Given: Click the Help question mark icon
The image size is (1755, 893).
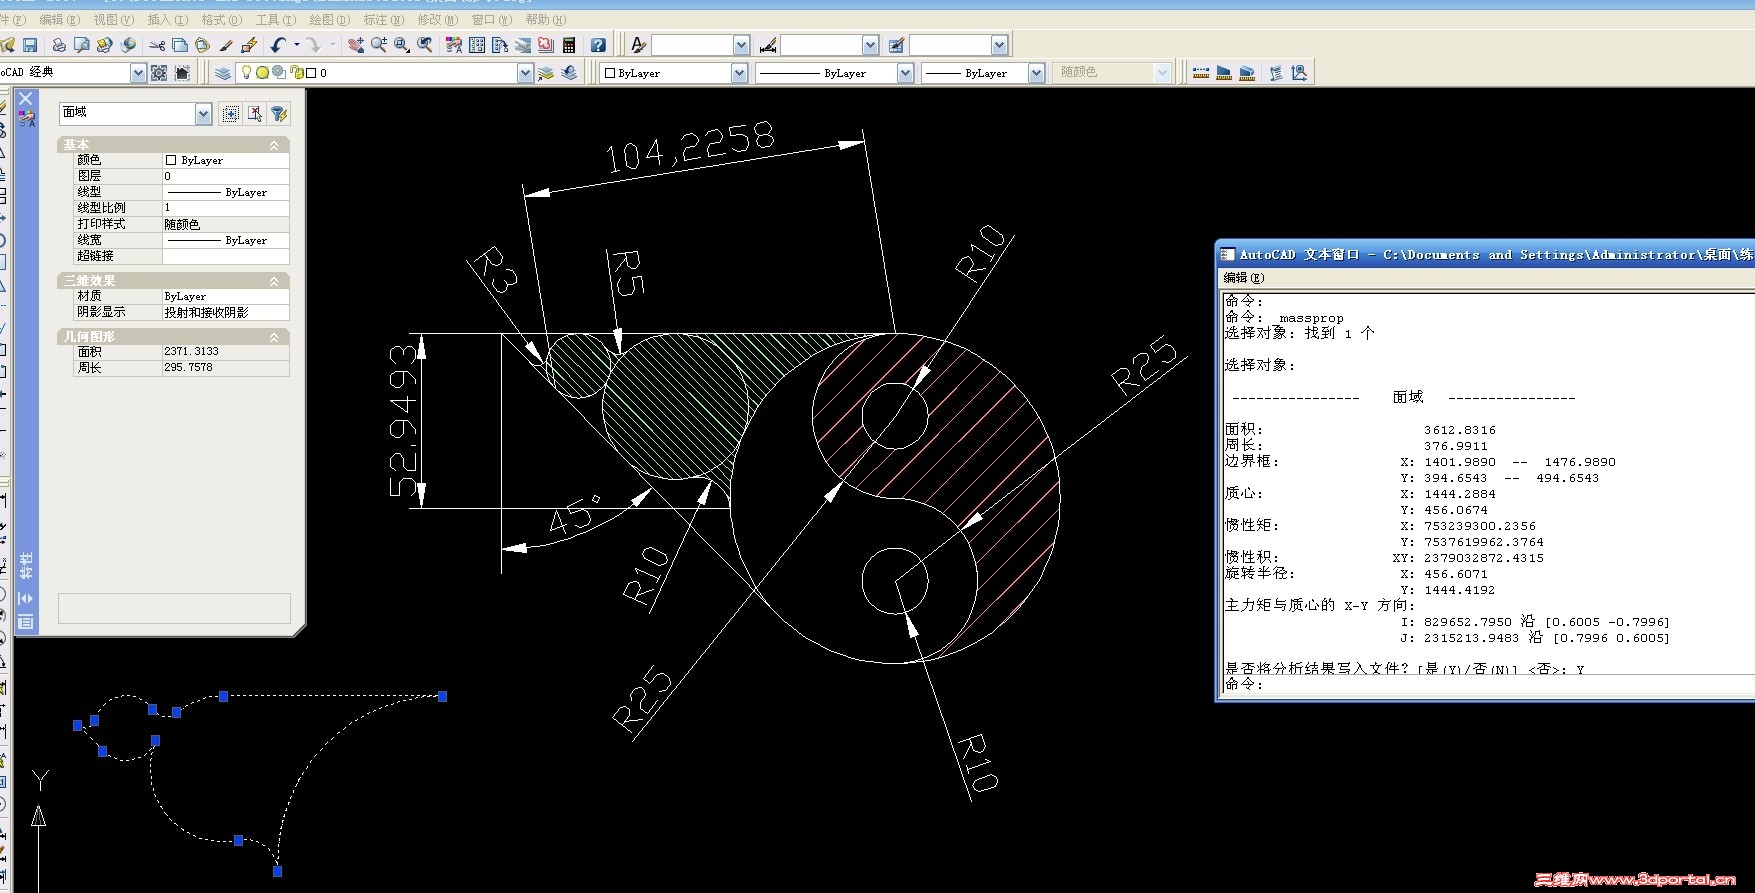Looking at the screenshot, I should click(x=598, y=45).
